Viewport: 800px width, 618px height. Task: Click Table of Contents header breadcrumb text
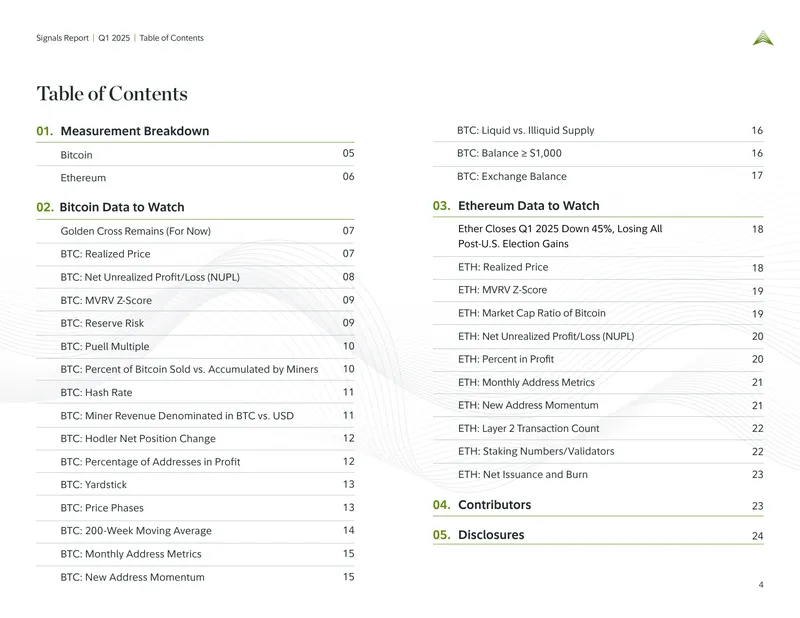(x=171, y=38)
